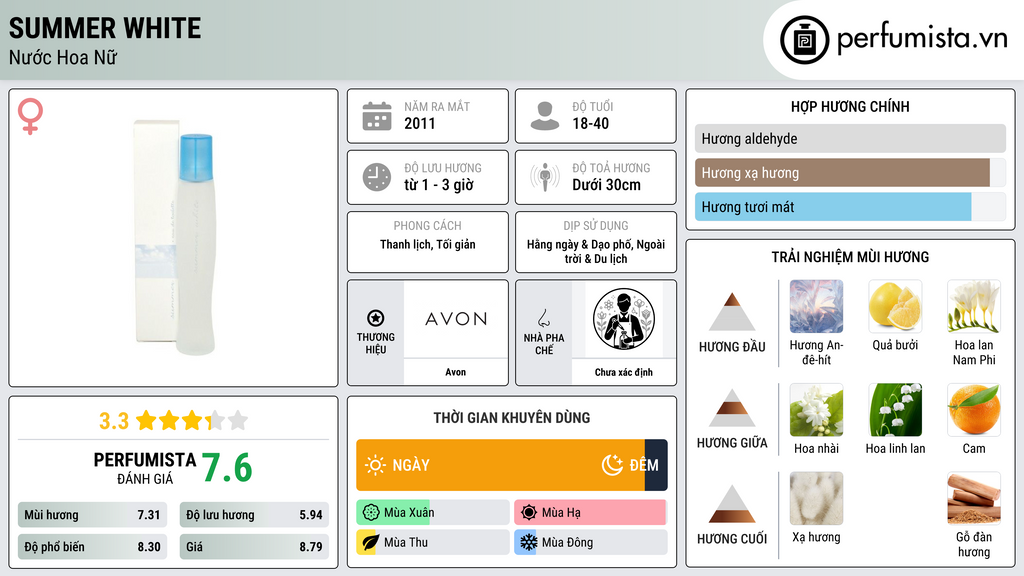Click the Avon brand name label
The image size is (1024, 576).
tap(456, 372)
